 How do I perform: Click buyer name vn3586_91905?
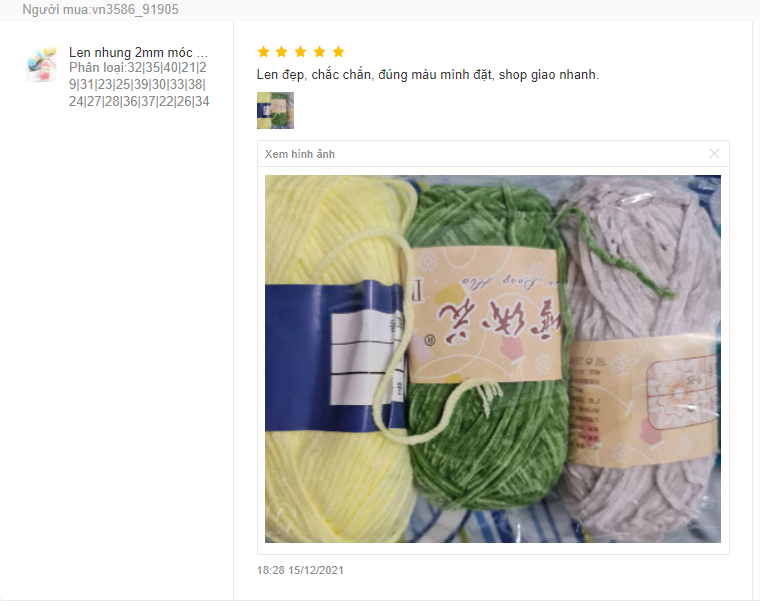click(100, 9)
